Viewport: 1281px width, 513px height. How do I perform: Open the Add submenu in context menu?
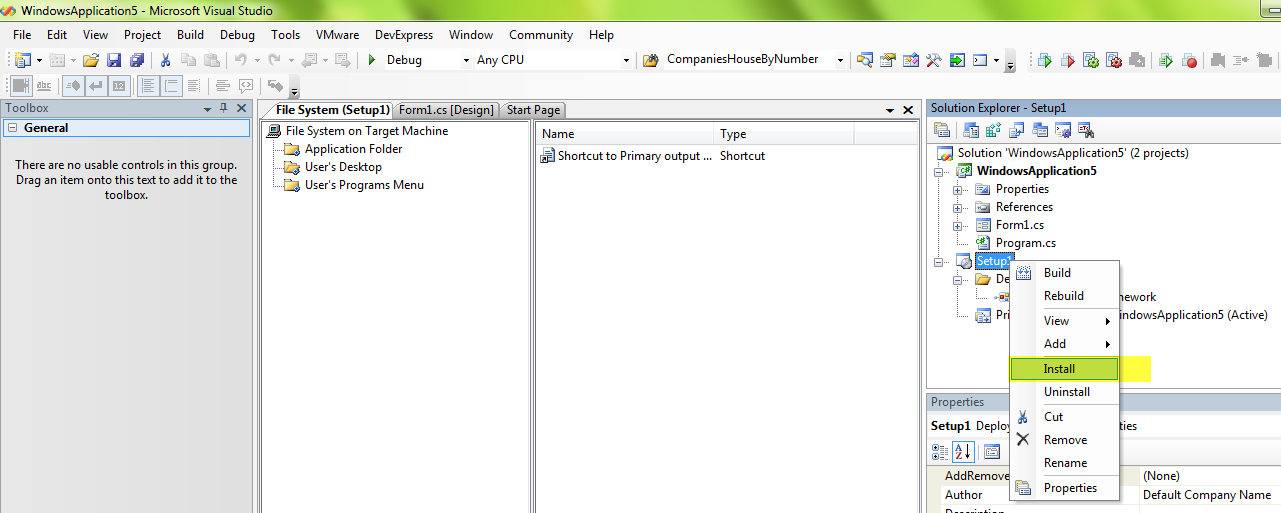(1064, 344)
